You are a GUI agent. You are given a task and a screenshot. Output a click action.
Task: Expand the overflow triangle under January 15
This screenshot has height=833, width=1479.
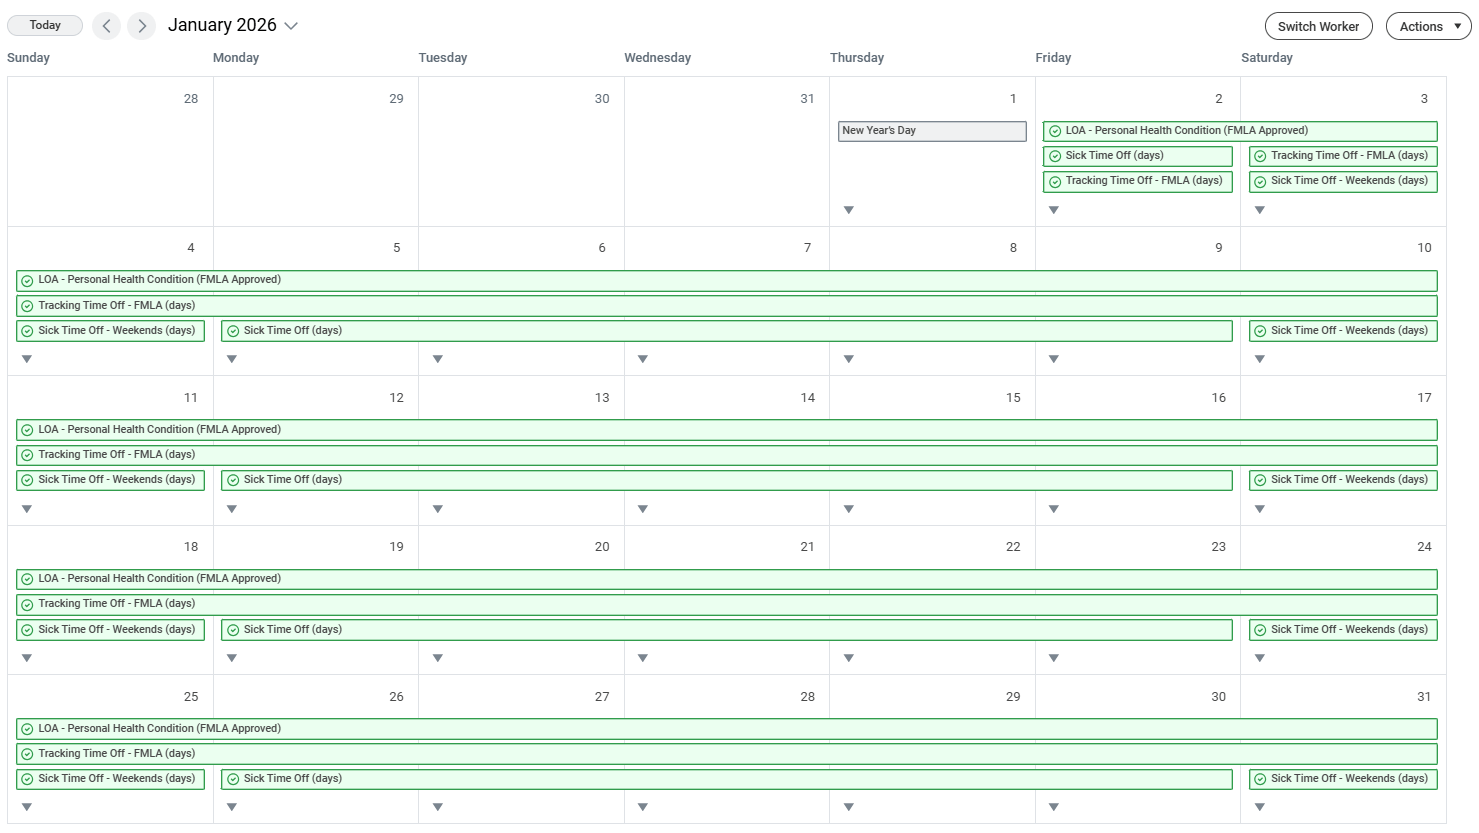point(848,508)
